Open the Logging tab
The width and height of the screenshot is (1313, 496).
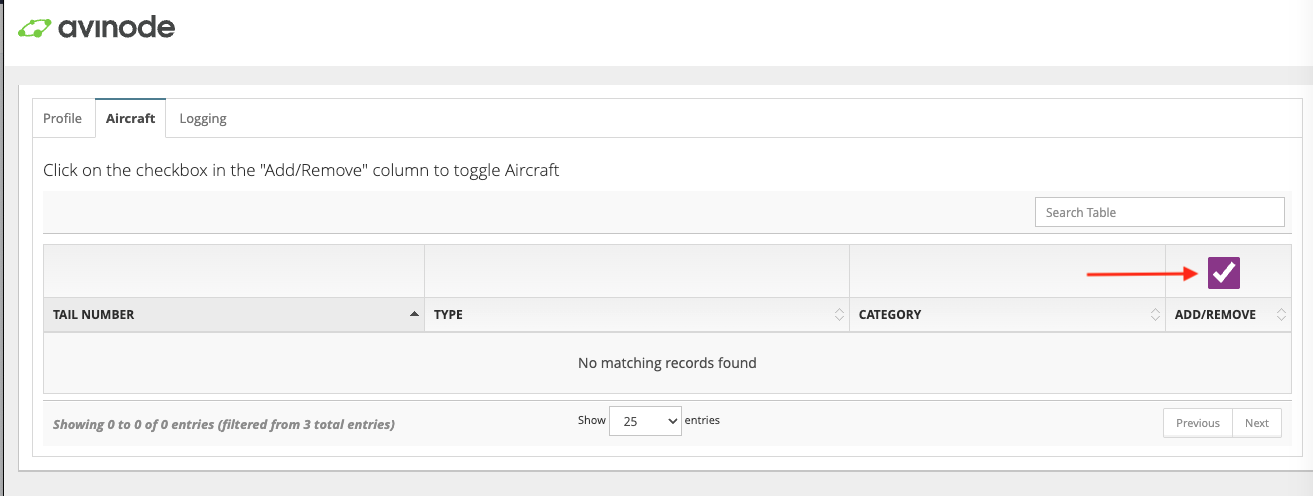(203, 118)
